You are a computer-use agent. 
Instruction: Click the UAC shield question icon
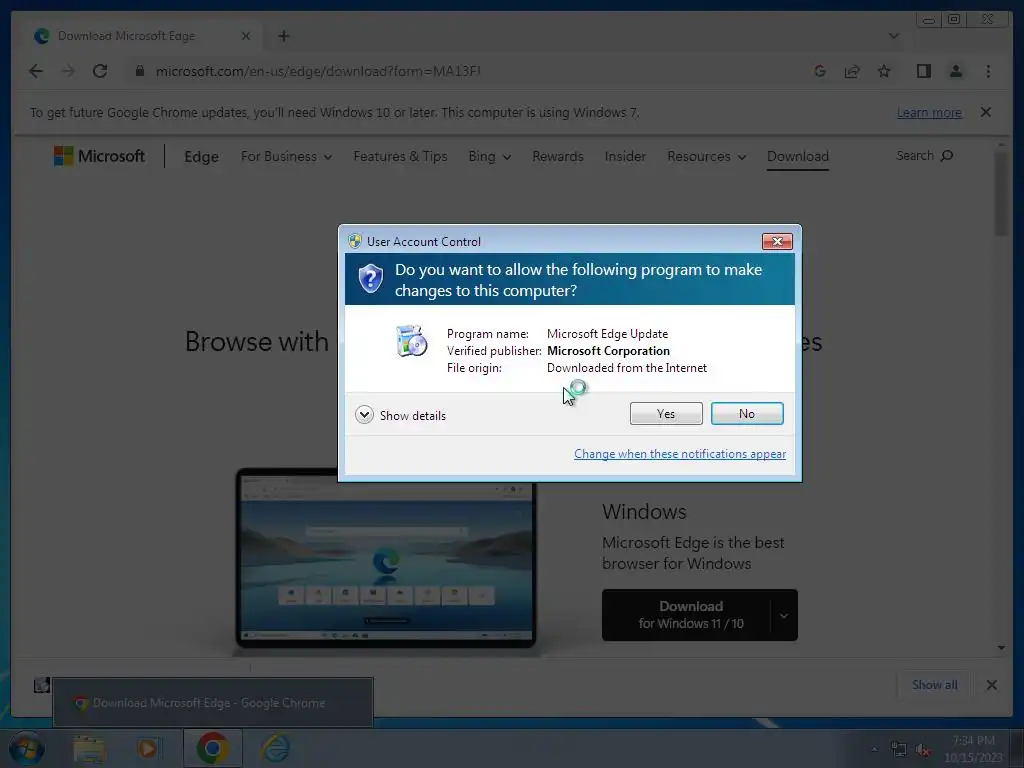(370, 279)
